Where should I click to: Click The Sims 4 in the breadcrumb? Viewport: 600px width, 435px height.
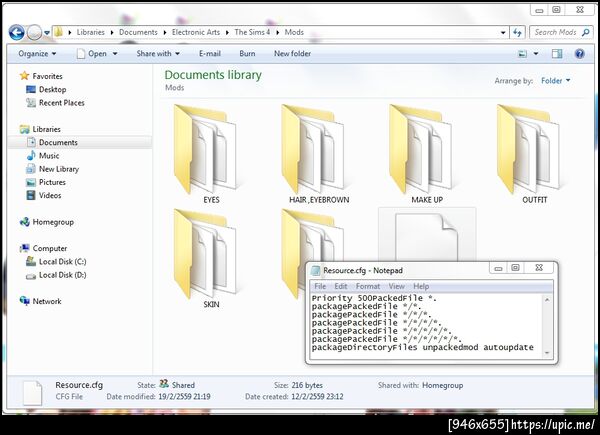pos(252,33)
